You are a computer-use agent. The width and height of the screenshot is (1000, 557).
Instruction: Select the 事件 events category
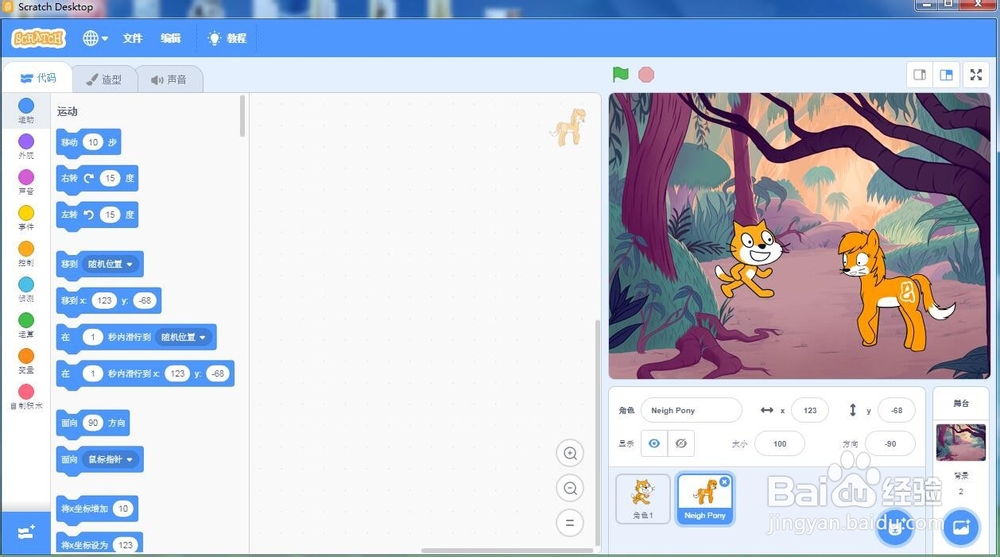pos(26,218)
